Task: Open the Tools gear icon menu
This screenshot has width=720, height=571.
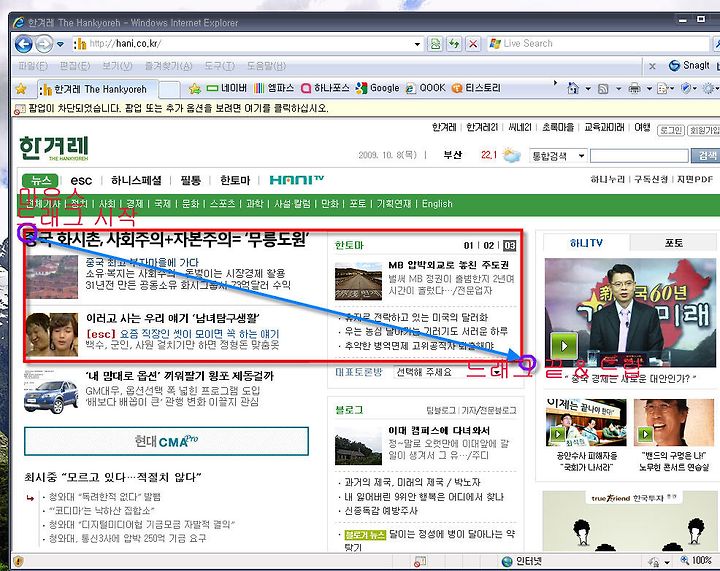Action: coord(710,89)
